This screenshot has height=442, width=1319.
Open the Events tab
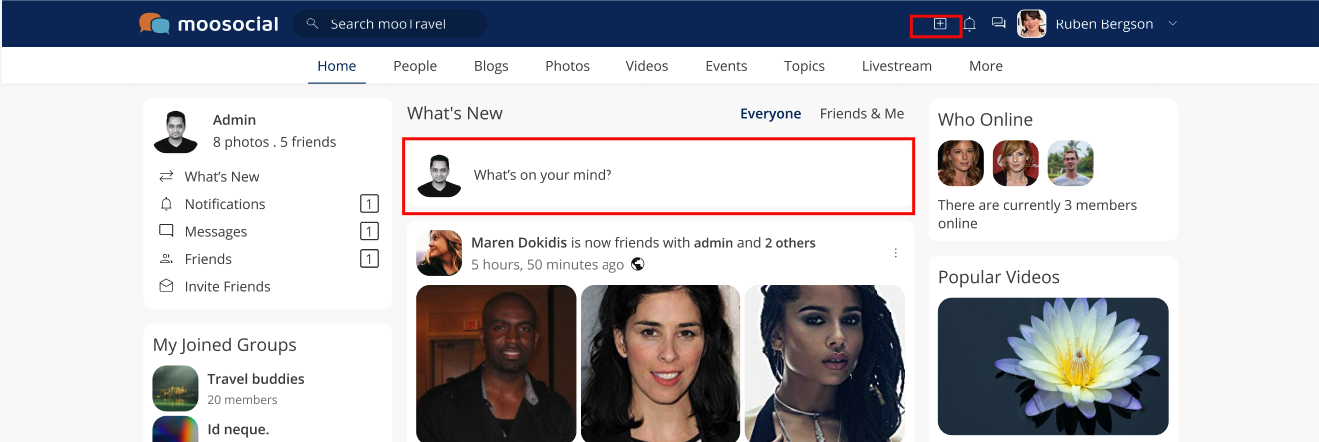tap(726, 66)
